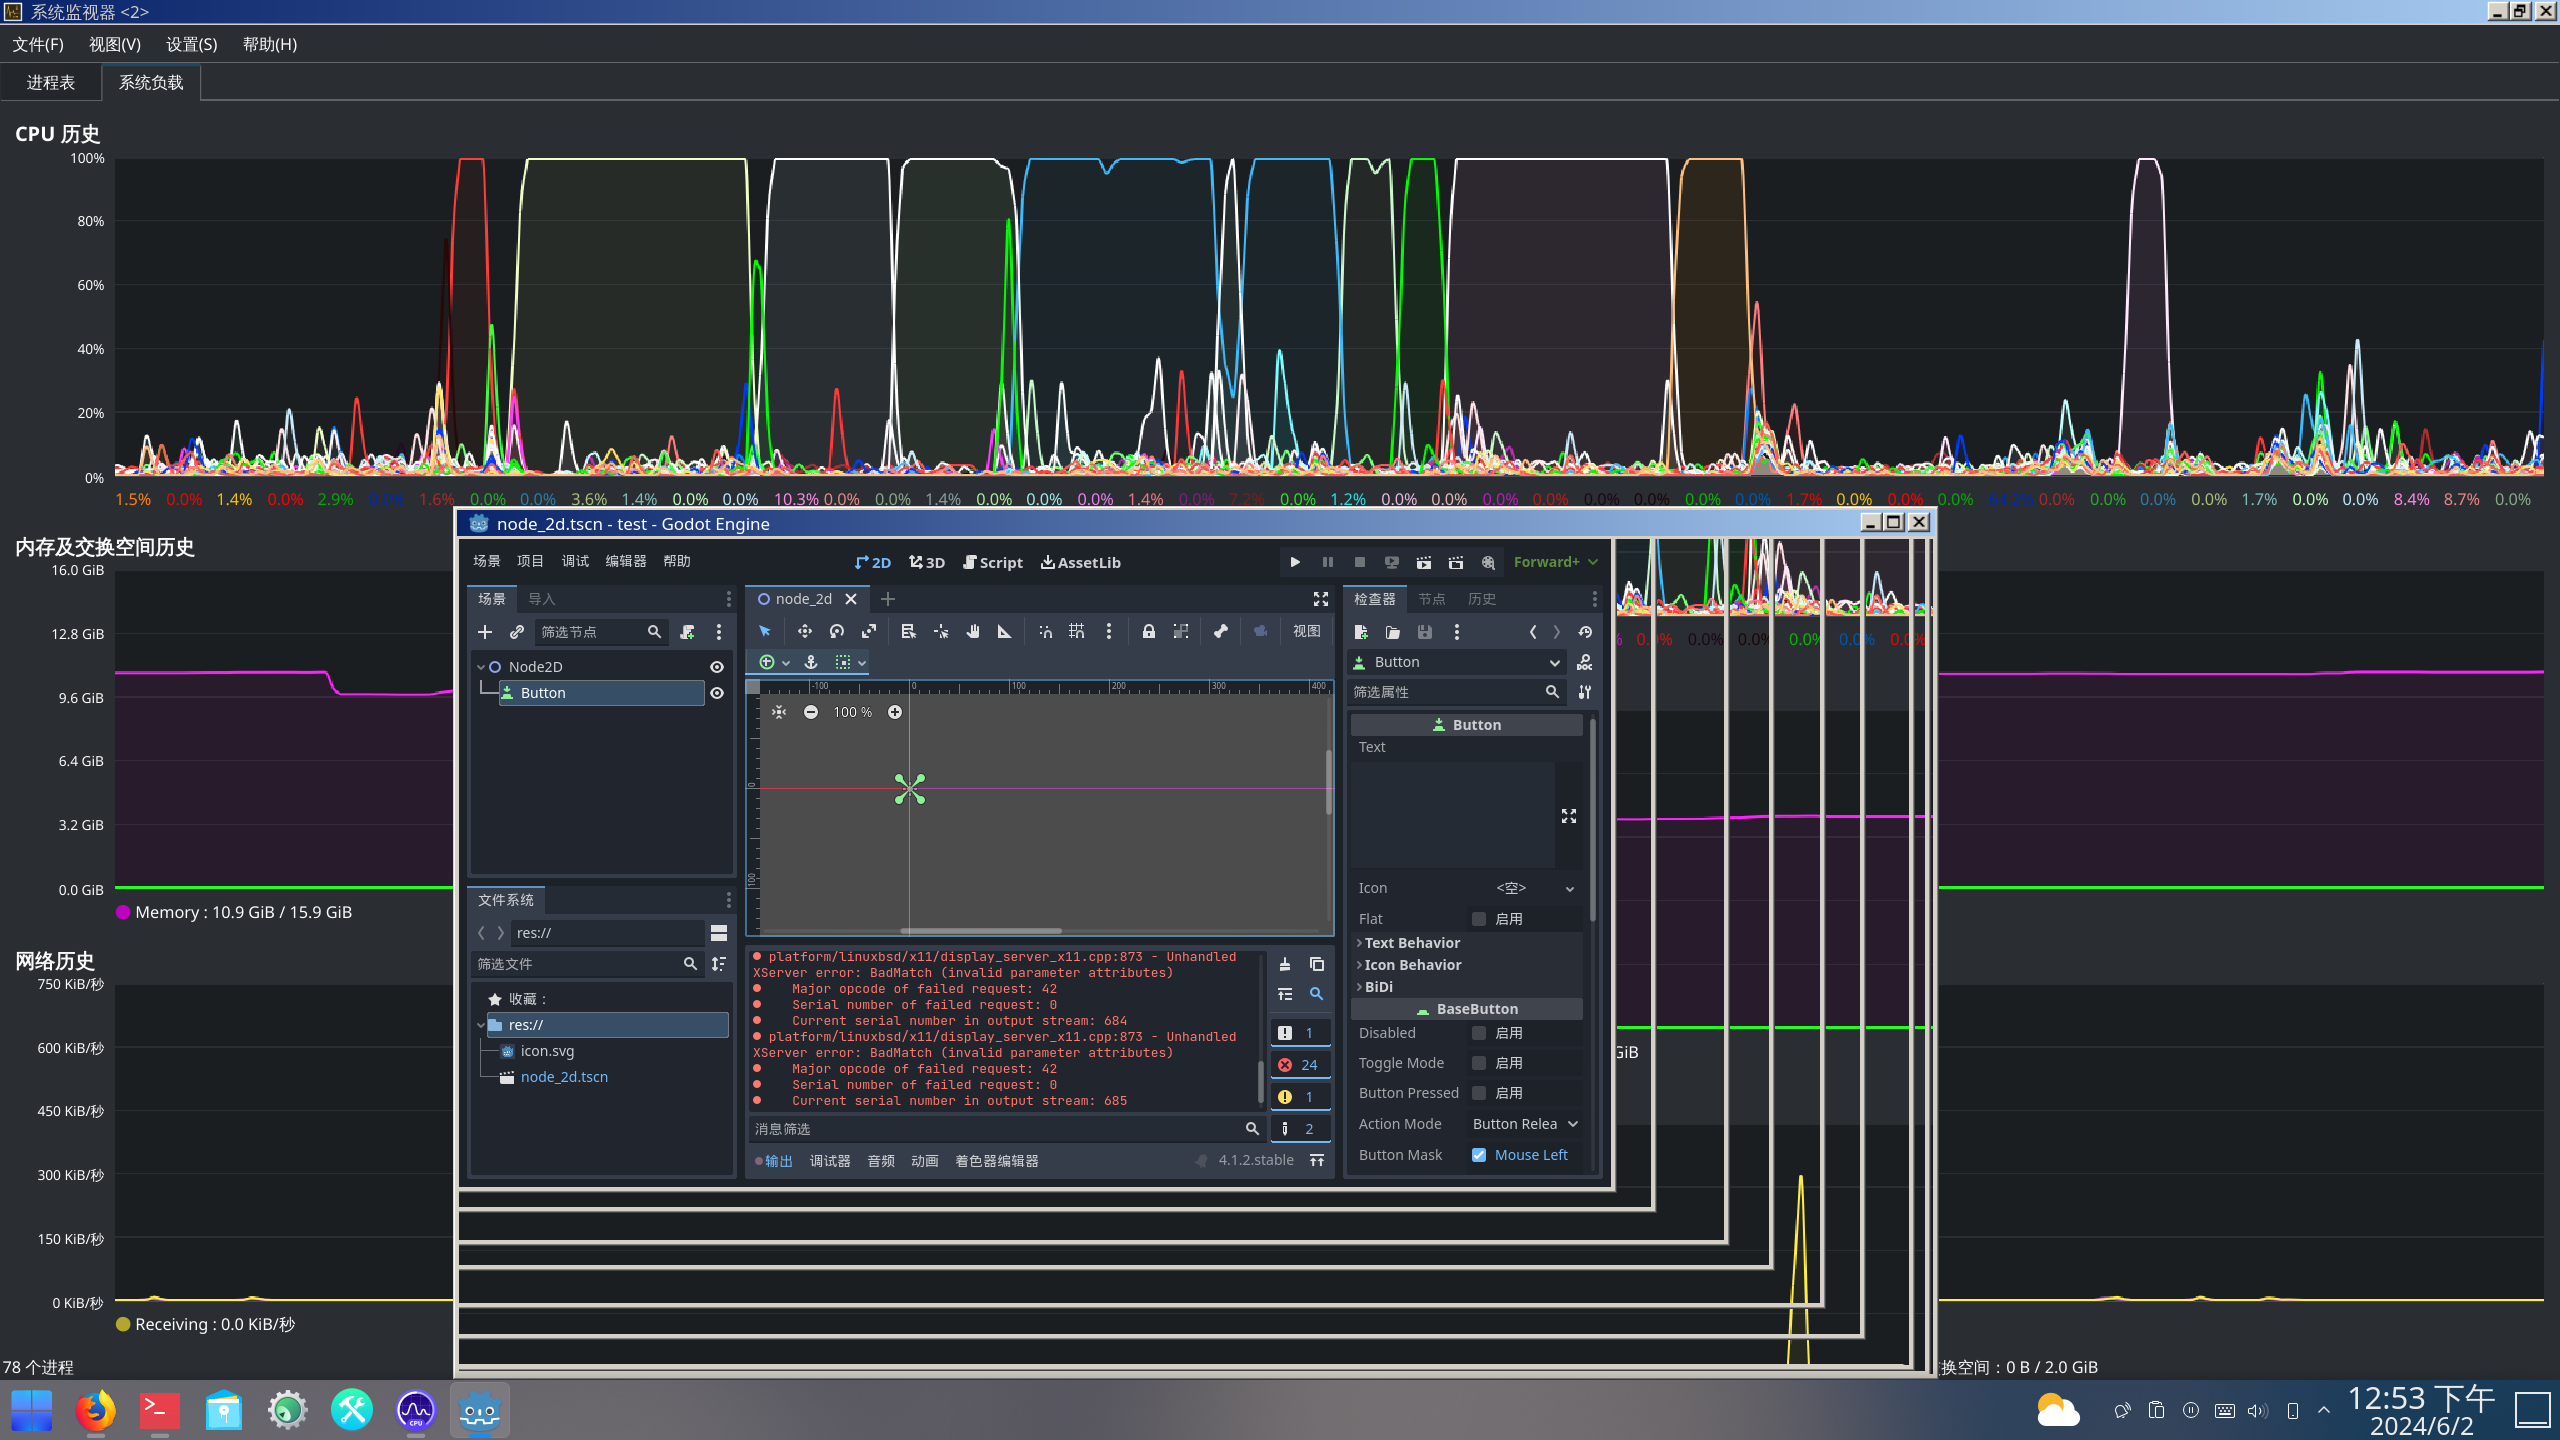Toggle the error messages filter showing 24
This screenshot has width=2560, height=1440.
[1299, 1065]
